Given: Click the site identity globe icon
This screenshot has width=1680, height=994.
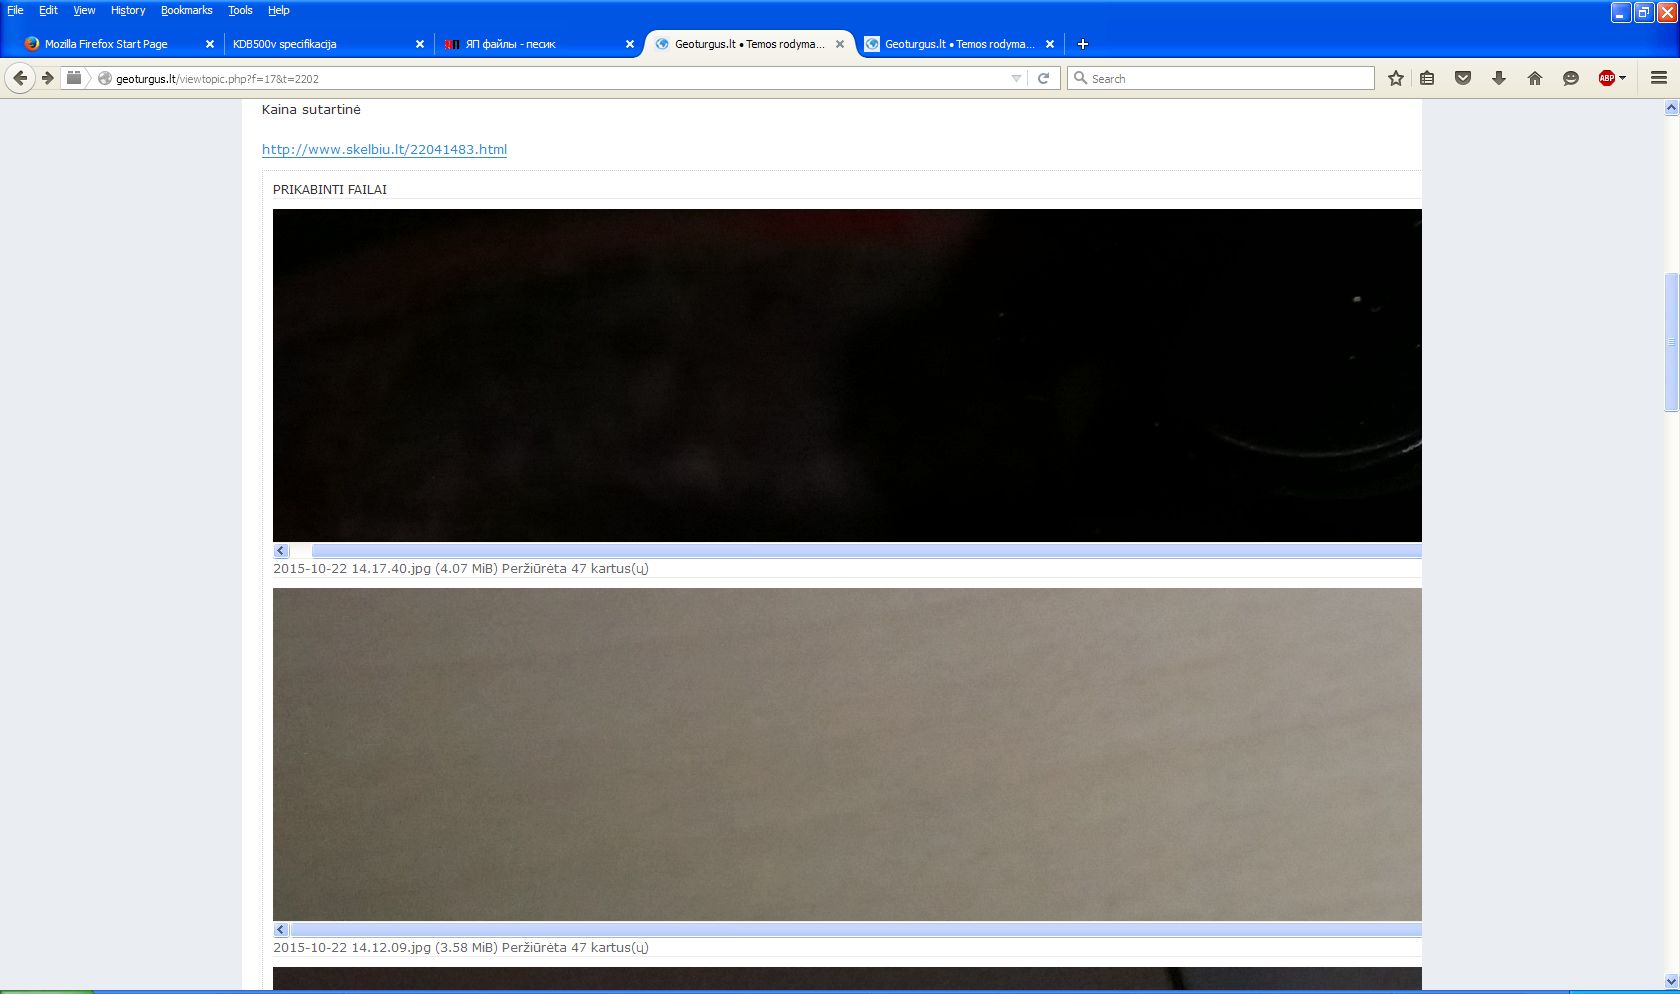Looking at the screenshot, I should pos(104,78).
